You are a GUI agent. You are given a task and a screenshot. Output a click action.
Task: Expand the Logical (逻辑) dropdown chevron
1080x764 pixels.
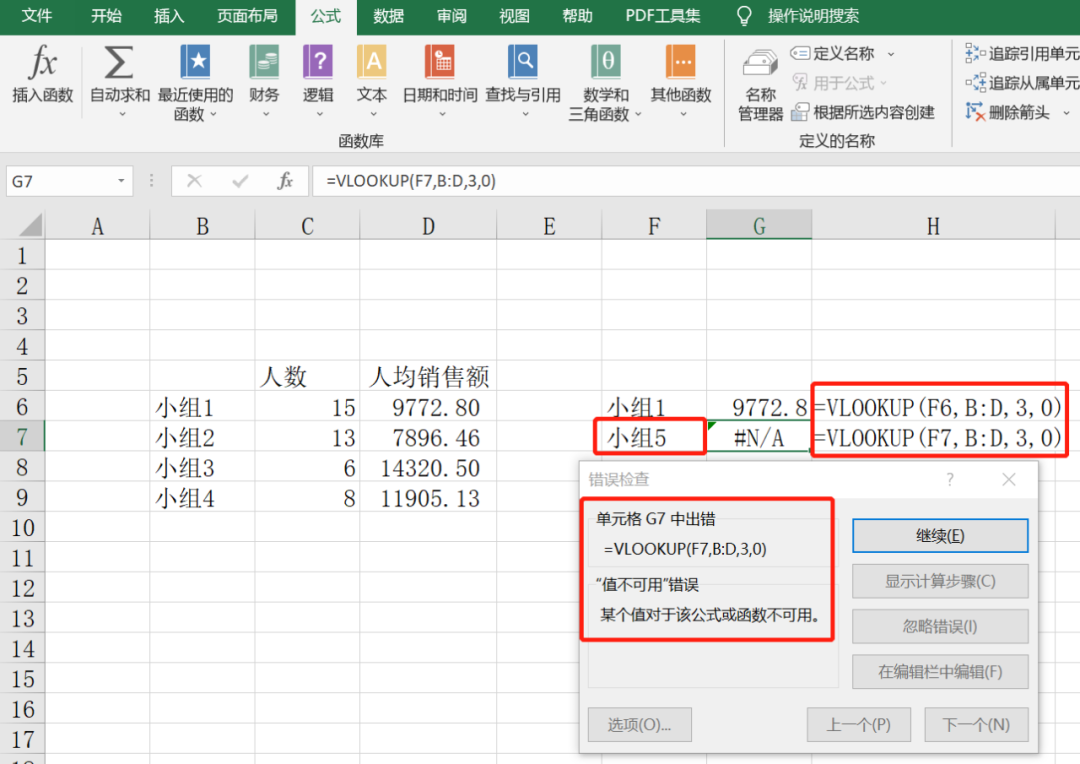(319, 114)
